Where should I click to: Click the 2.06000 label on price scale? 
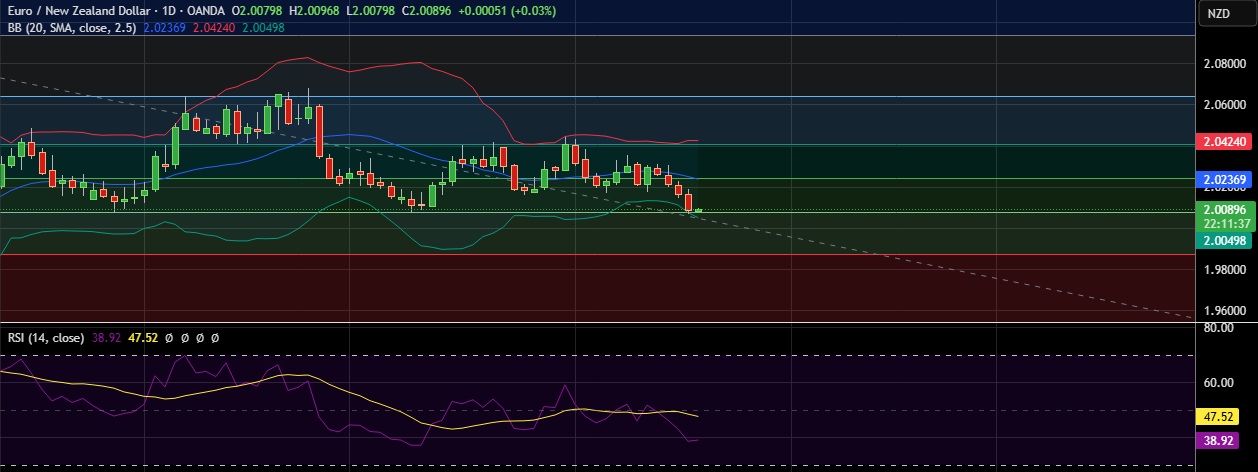click(x=1224, y=104)
